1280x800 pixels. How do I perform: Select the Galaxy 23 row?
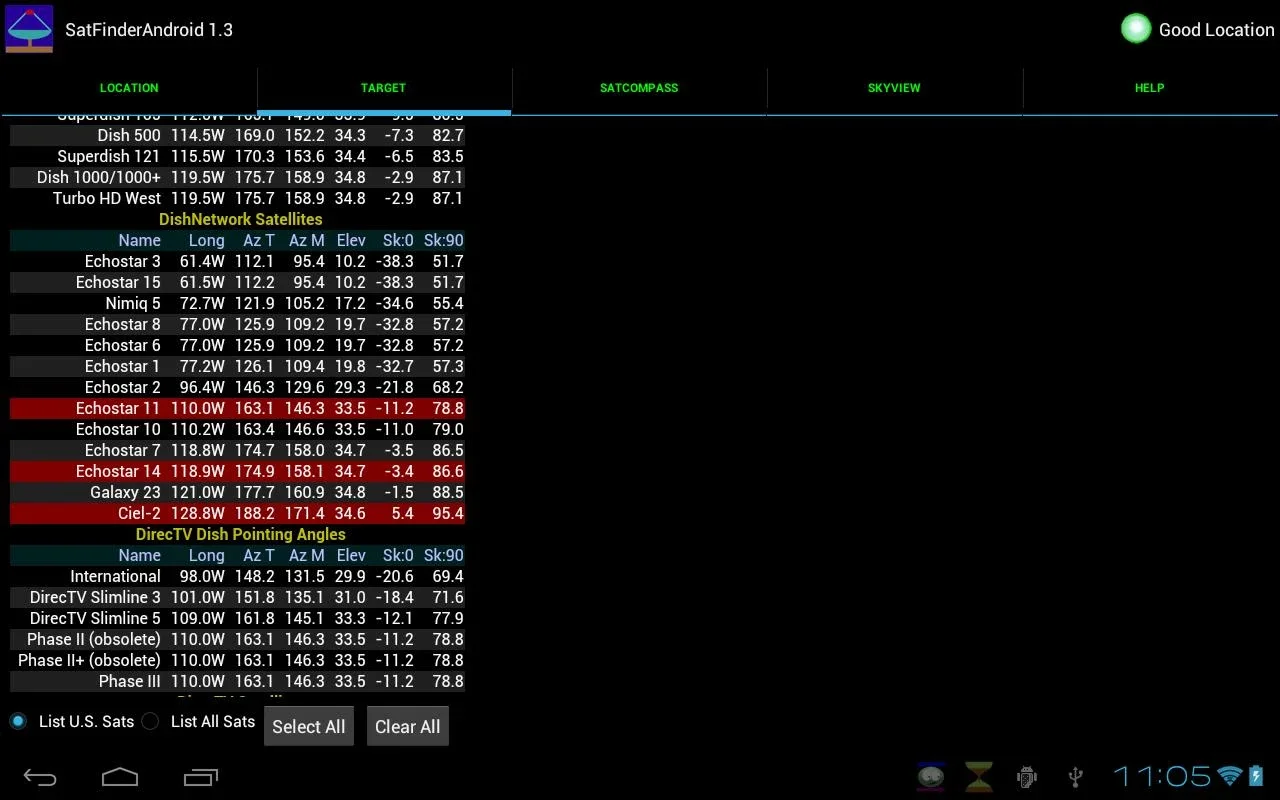(237, 492)
